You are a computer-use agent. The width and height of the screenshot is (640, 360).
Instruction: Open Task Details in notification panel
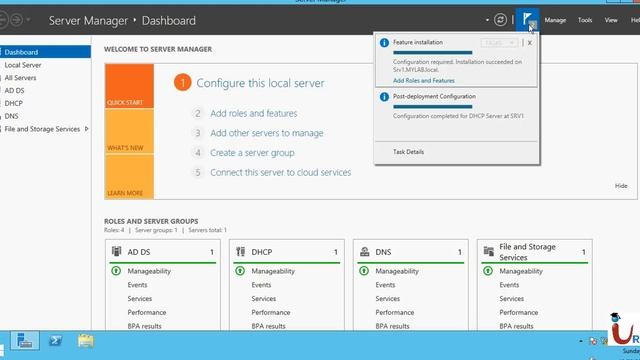409,152
